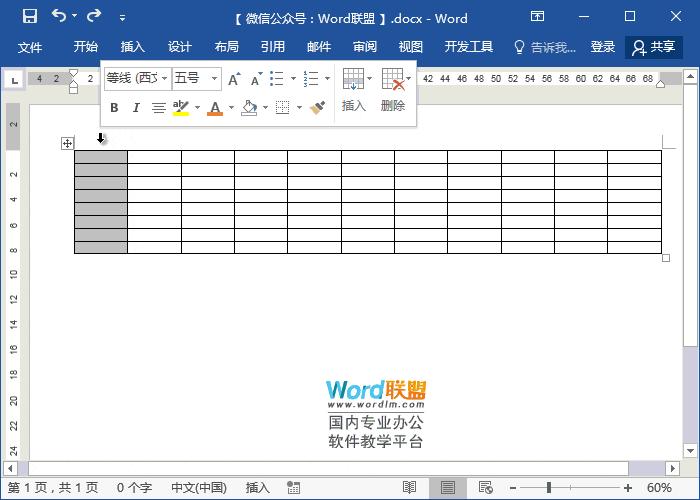700x500 pixels.
Task: Open font color dropdown arrow
Action: pyautogui.click(x=231, y=108)
